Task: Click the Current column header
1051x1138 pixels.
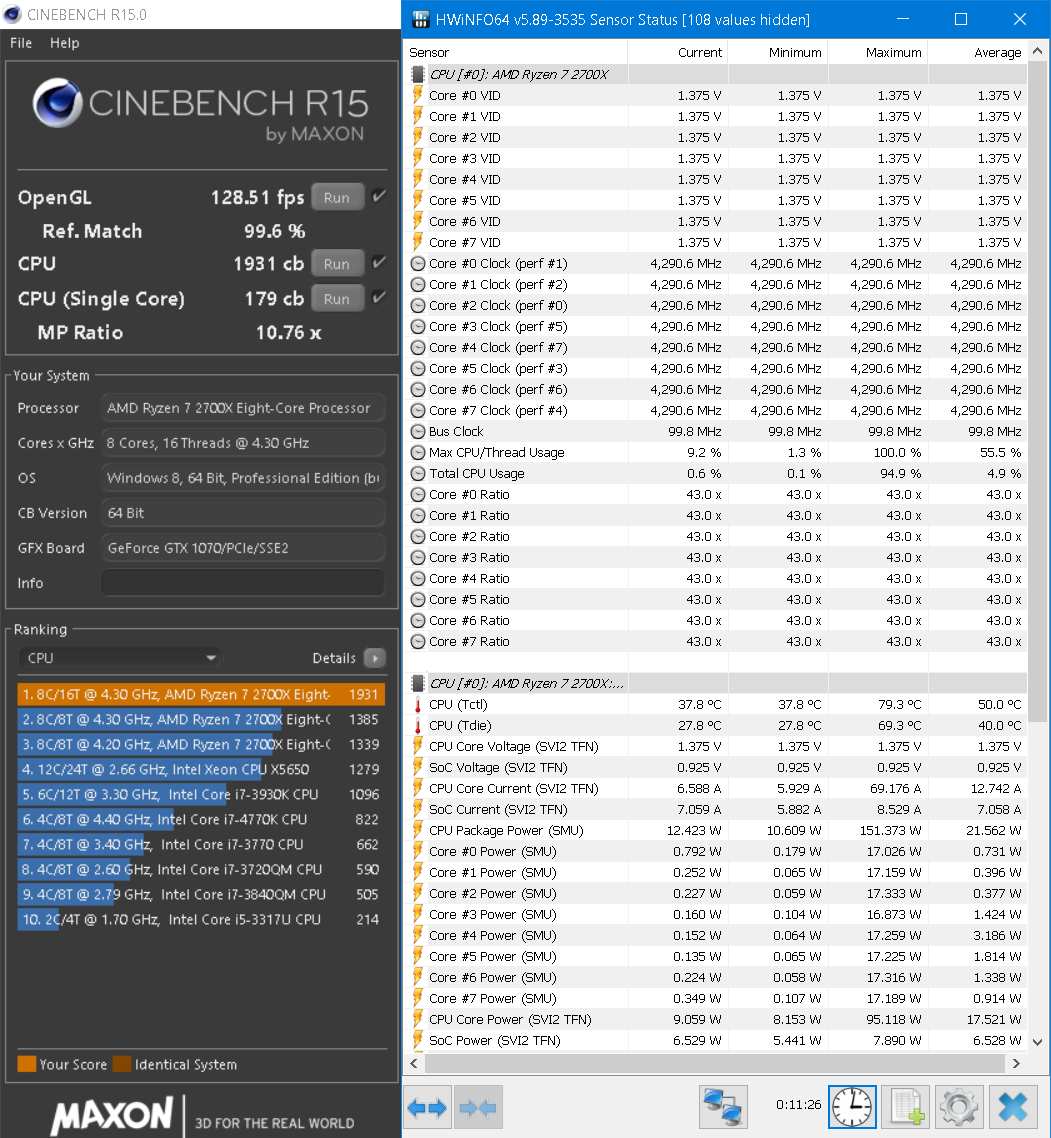Action: tap(677, 52)
